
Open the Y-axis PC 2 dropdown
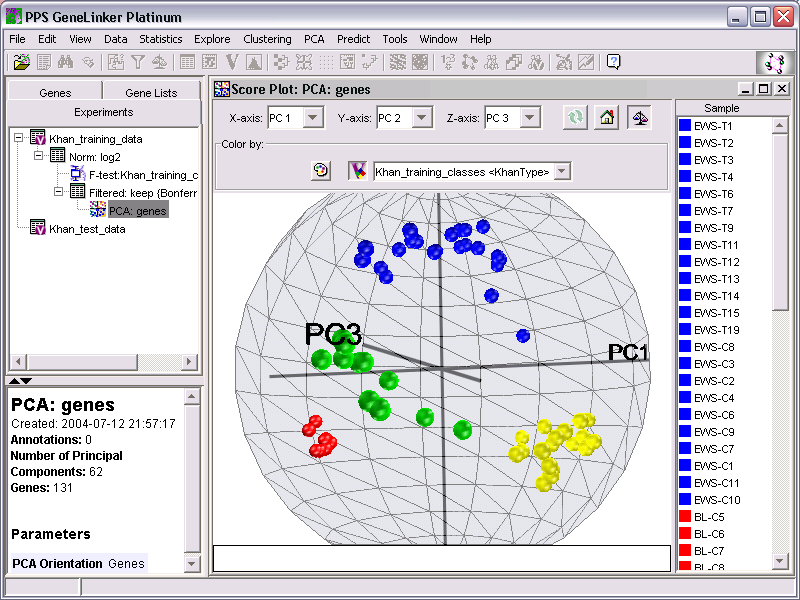click(x=421, y=118)
